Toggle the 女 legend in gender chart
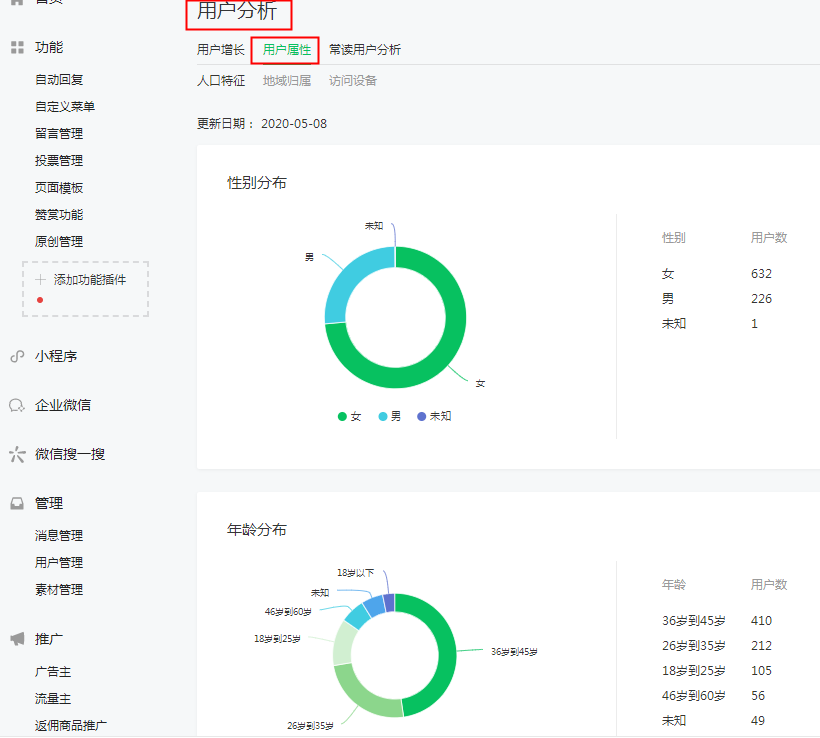The image size is (820, 738). pos(350,415)
